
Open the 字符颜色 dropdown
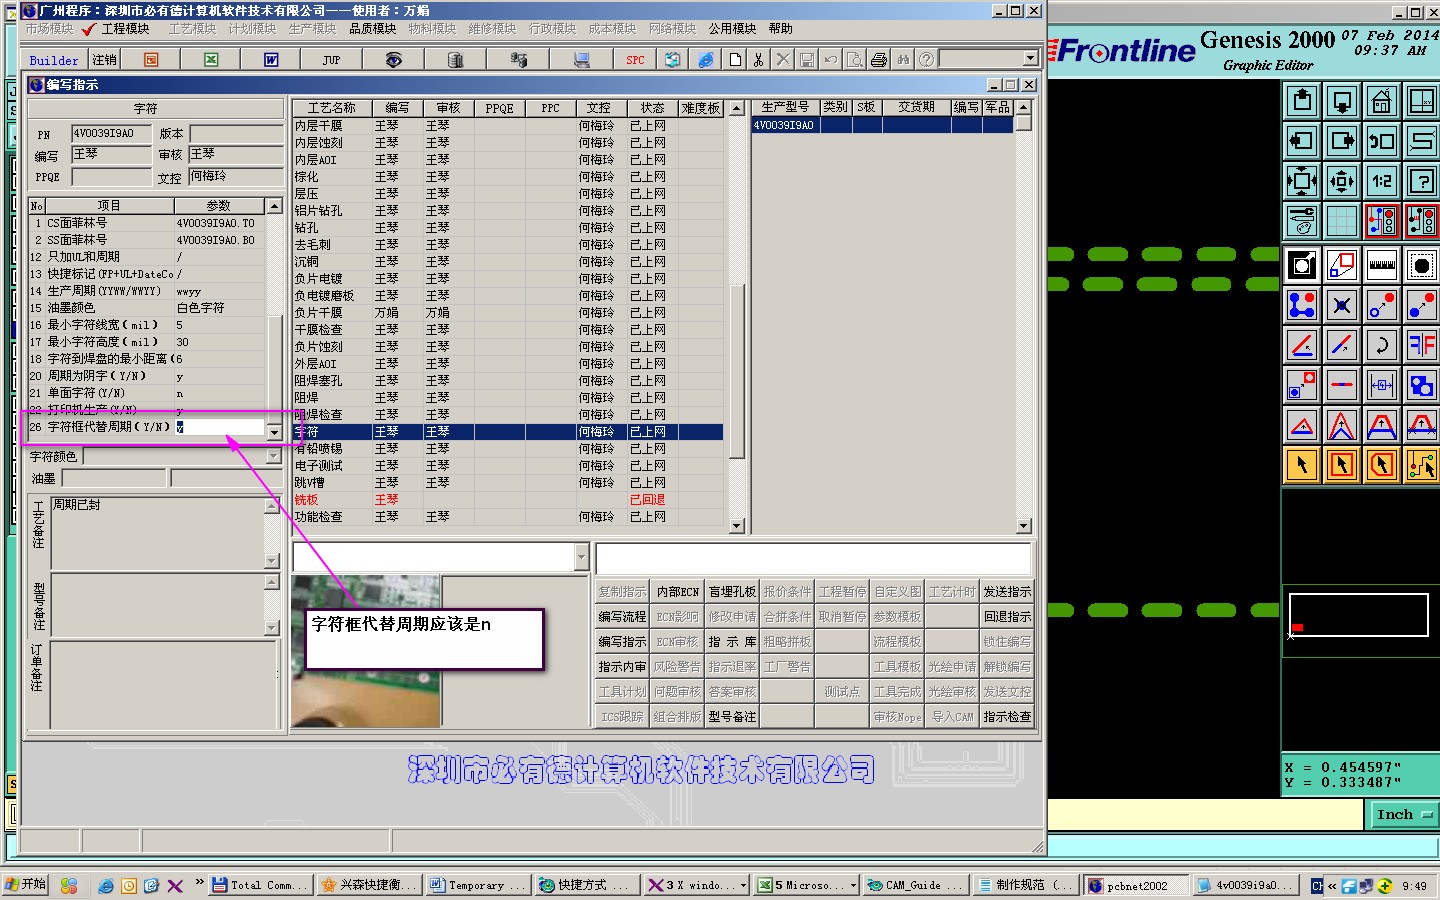click(x=274, y=456)
